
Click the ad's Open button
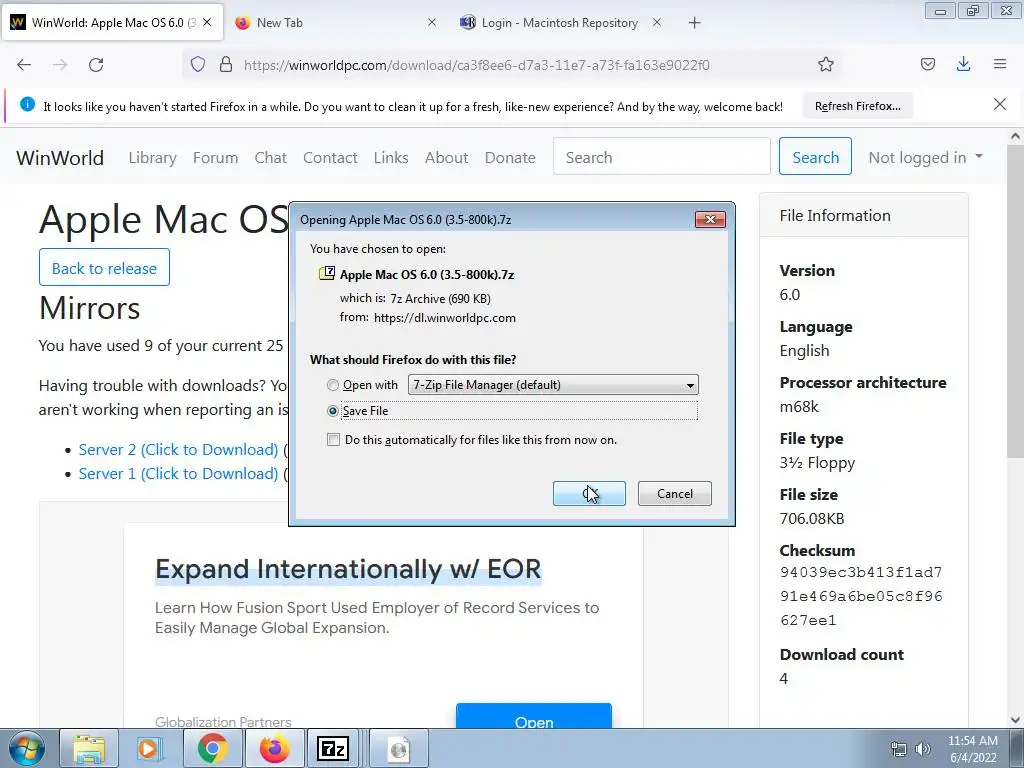534,718
